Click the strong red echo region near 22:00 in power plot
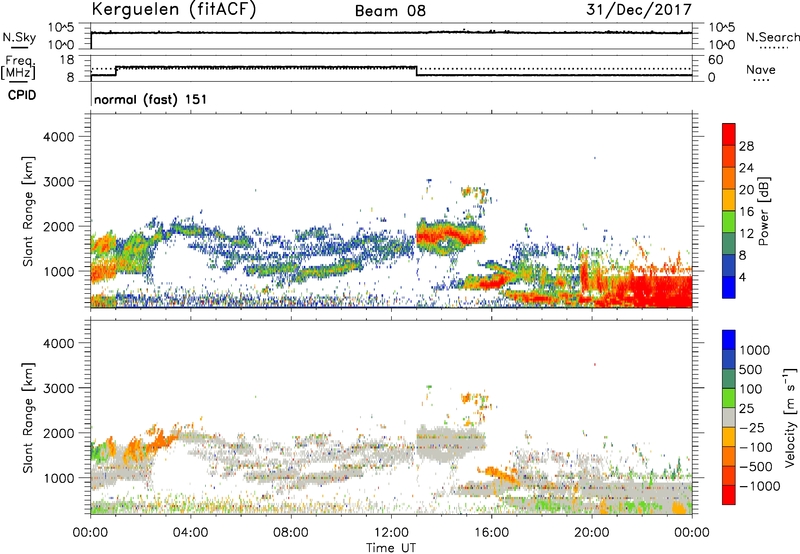Image resolution: width=800 pixels, height=554 pixels. click(661, 292)
